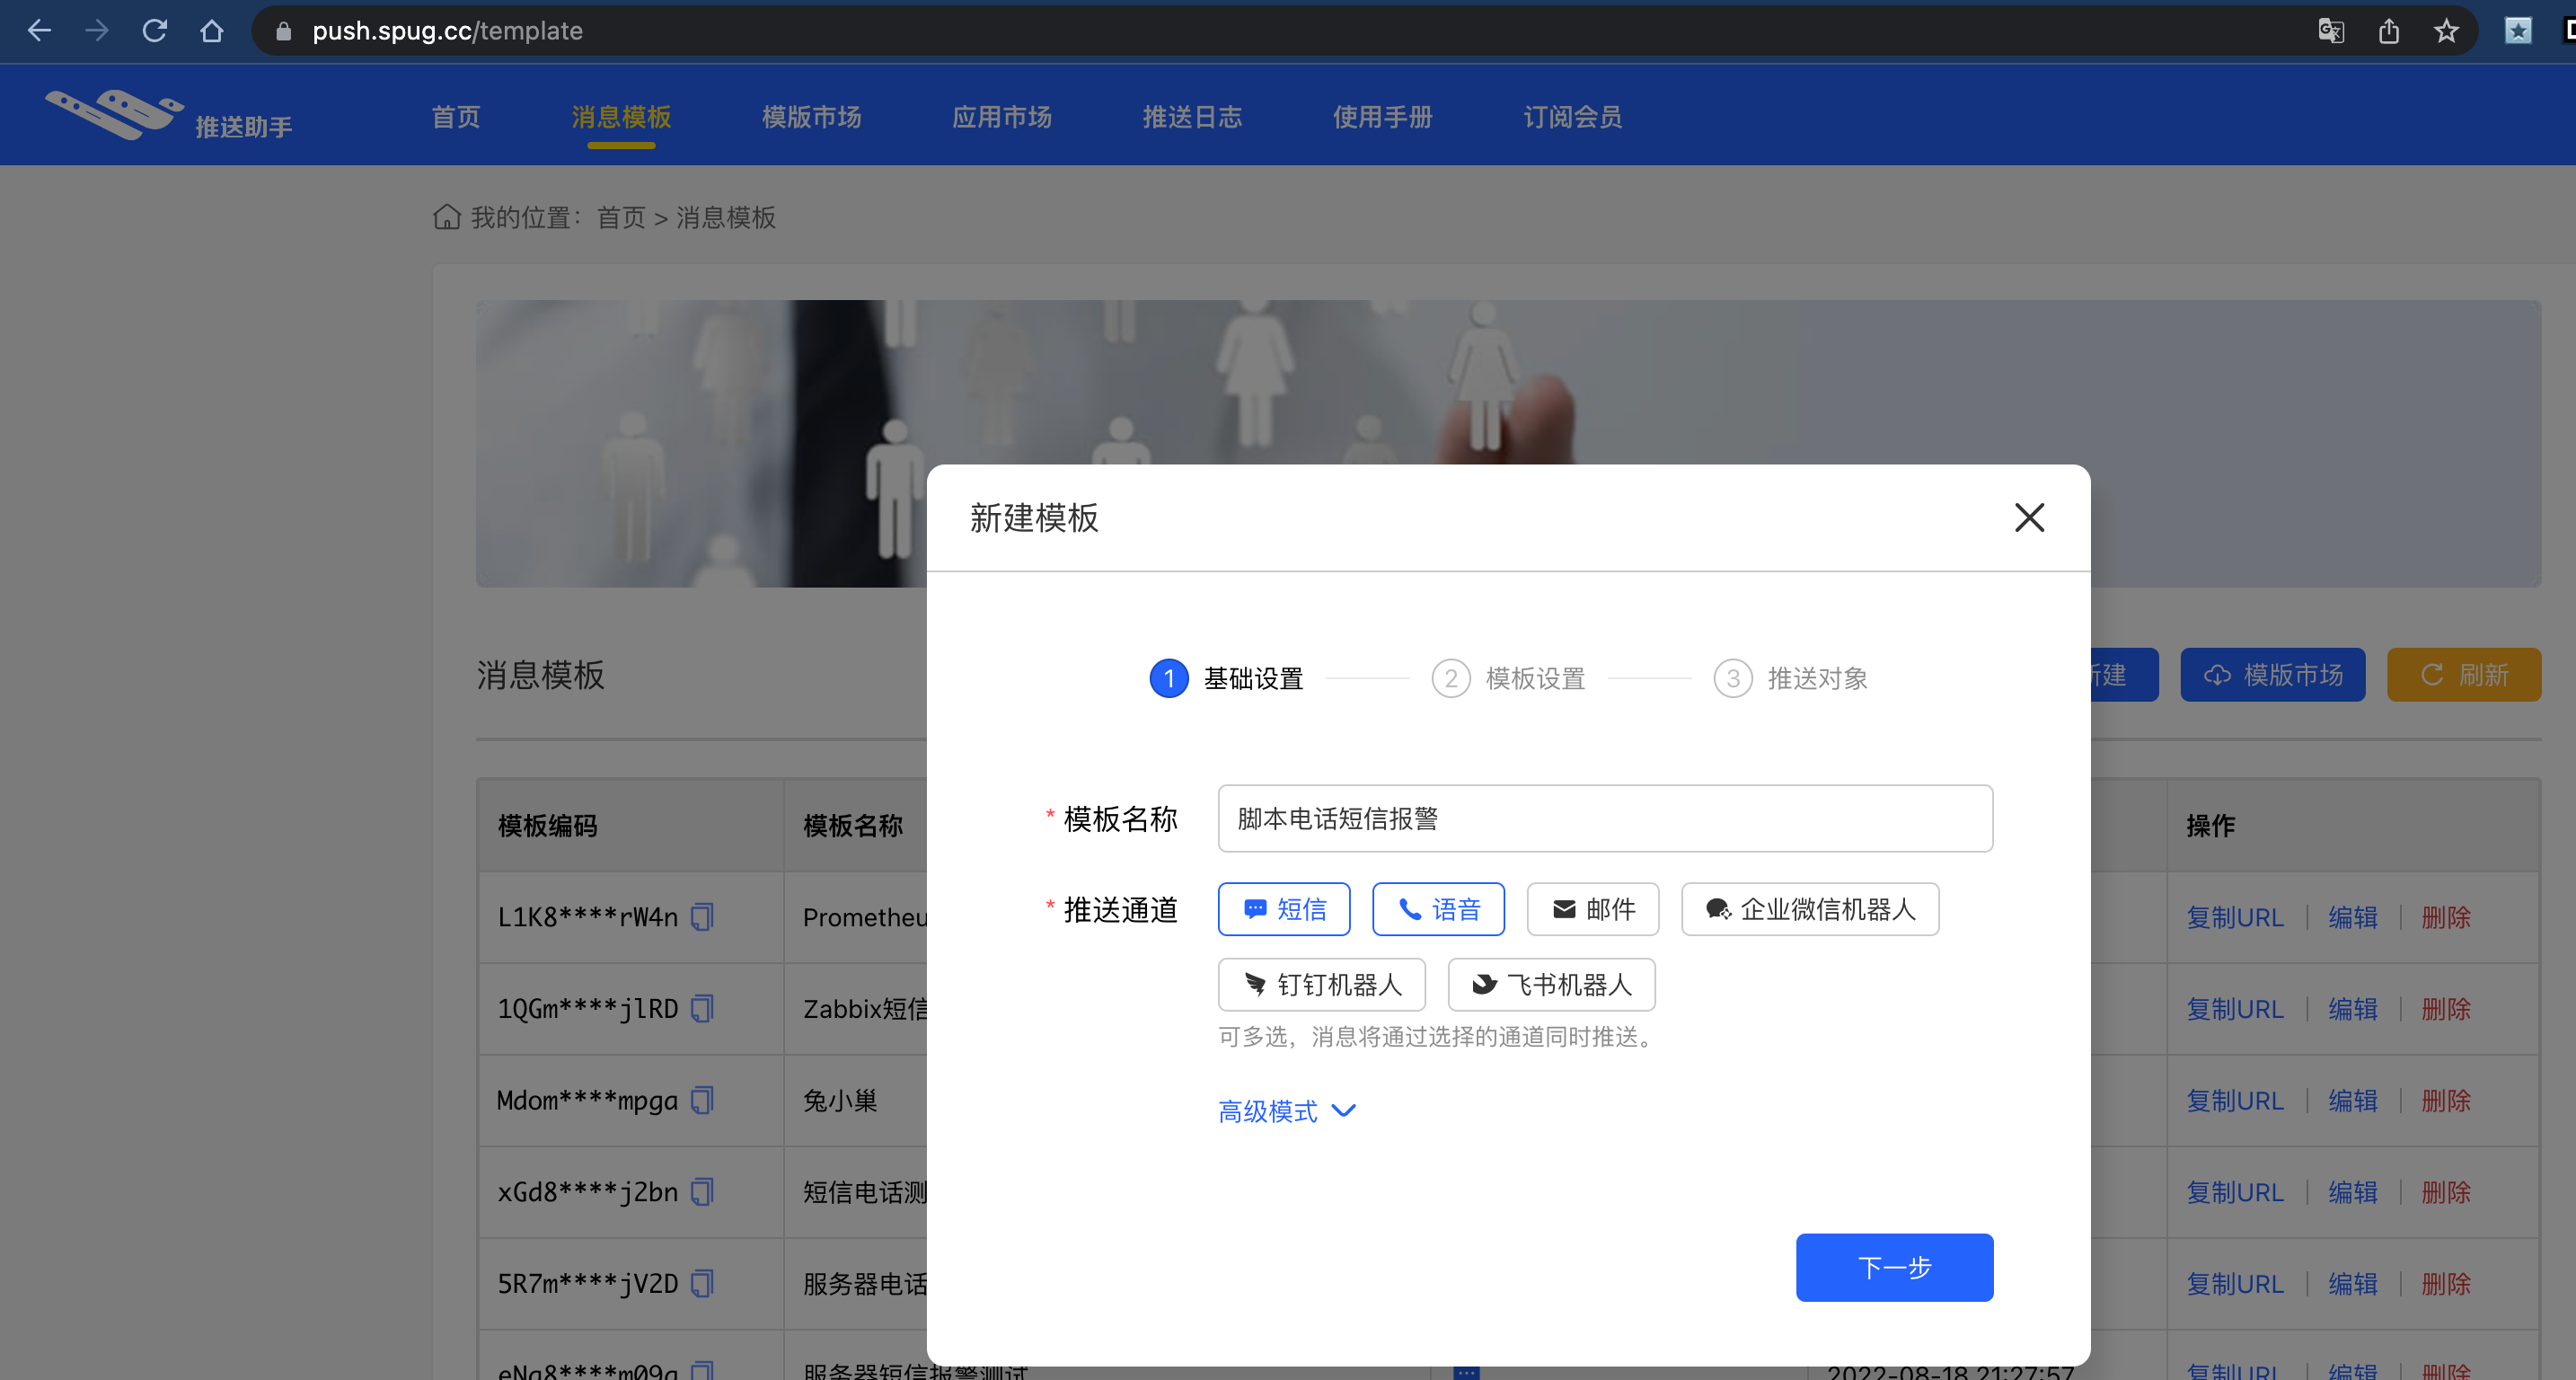Click the 模板名称 text field
This screenshot has height=1380, width=2576.
[x=1605, y=819]
